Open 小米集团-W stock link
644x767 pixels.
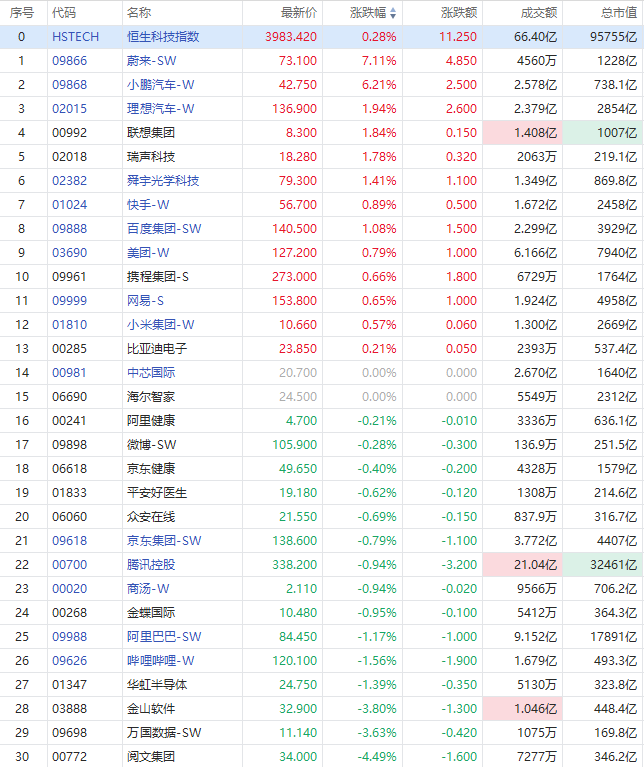[160, 324]
